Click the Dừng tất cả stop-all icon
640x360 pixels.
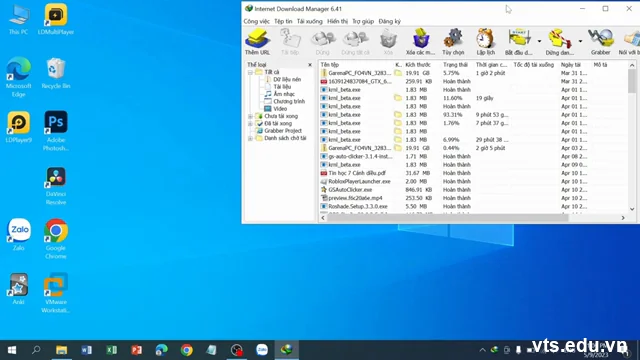tap(355, 42)
